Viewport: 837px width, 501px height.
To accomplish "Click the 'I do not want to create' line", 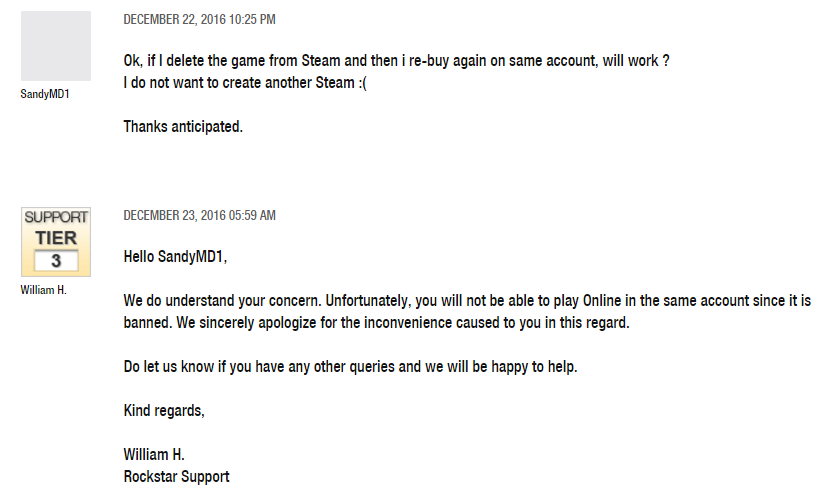I will [x=245, y=83].
